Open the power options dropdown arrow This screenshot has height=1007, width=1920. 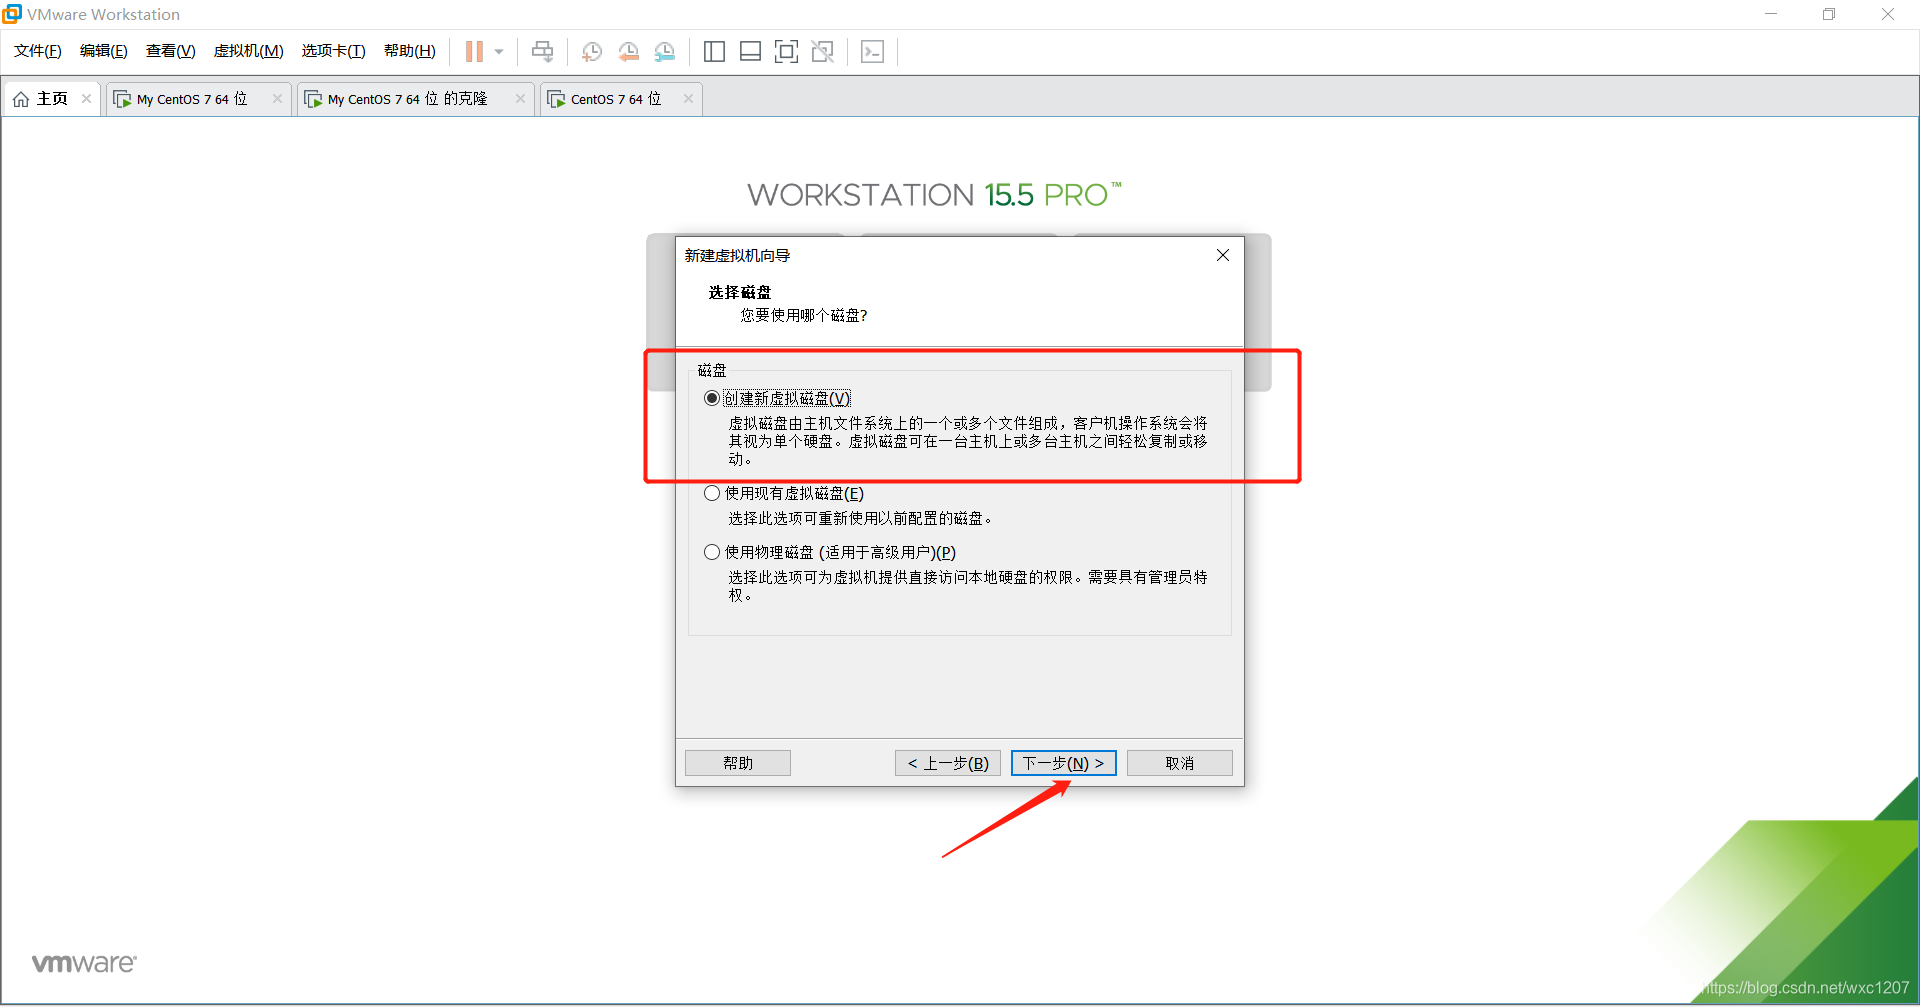pyautogui.click(x=499, y=51)
